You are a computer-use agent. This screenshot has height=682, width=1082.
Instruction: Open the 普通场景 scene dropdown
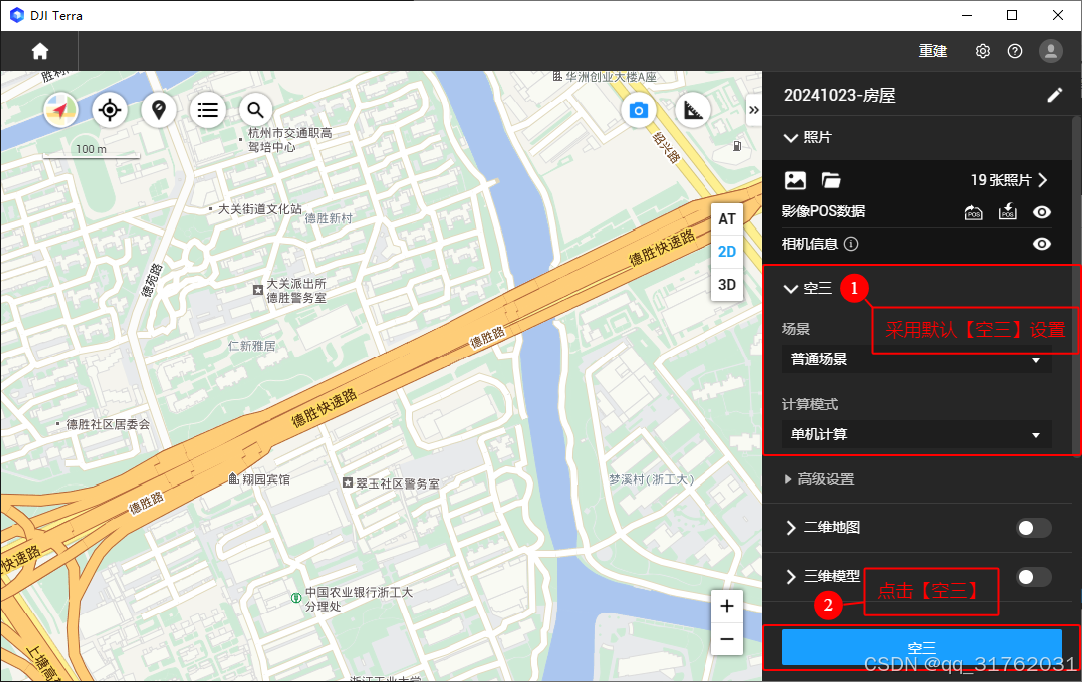click(916, 360)
